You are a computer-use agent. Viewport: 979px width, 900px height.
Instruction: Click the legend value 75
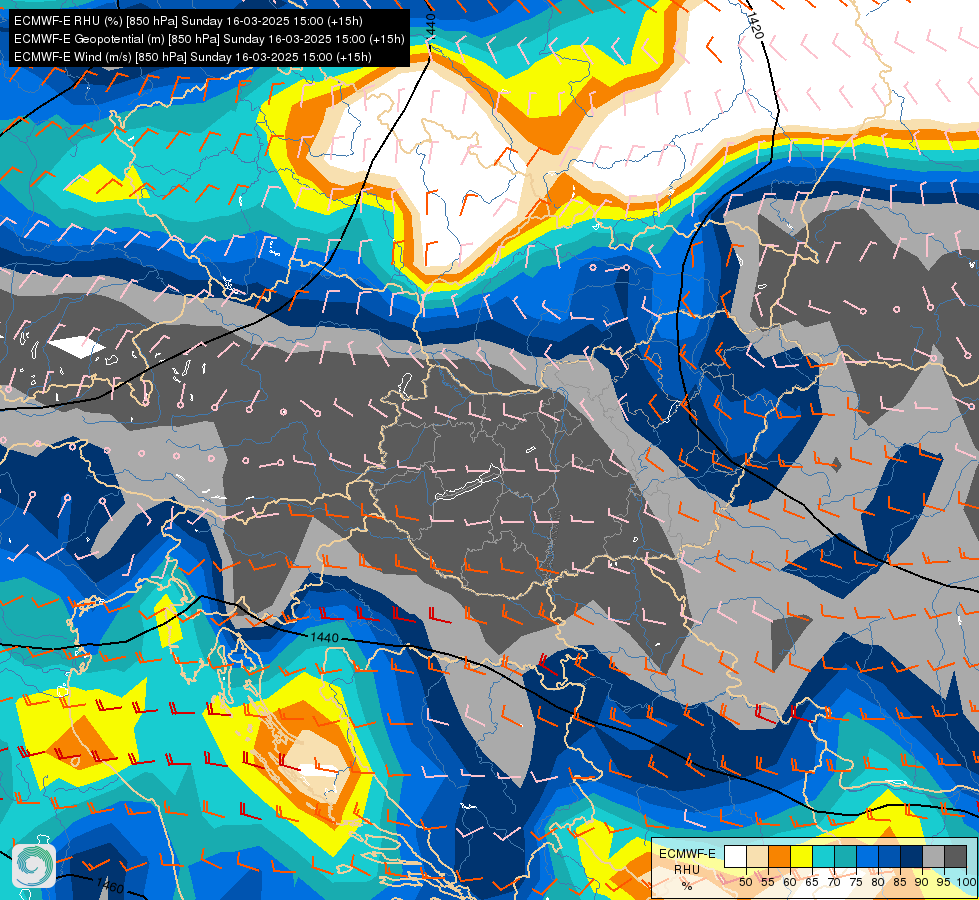(856, 882)
